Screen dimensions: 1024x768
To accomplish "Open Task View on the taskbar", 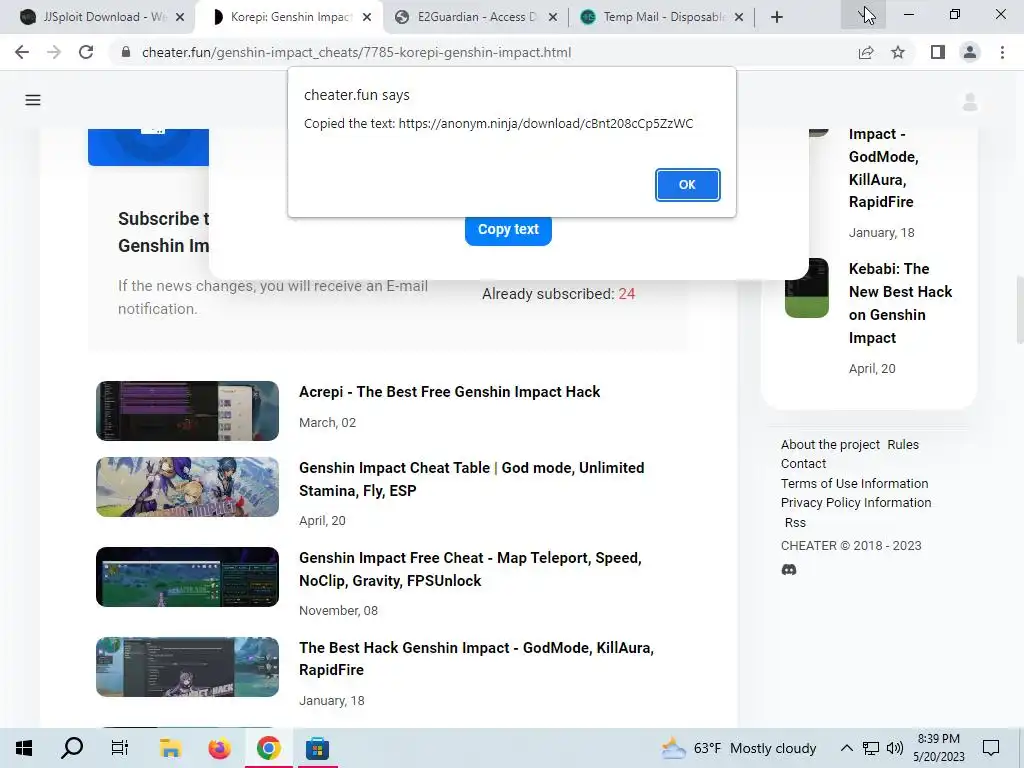I will coord(120,748).
